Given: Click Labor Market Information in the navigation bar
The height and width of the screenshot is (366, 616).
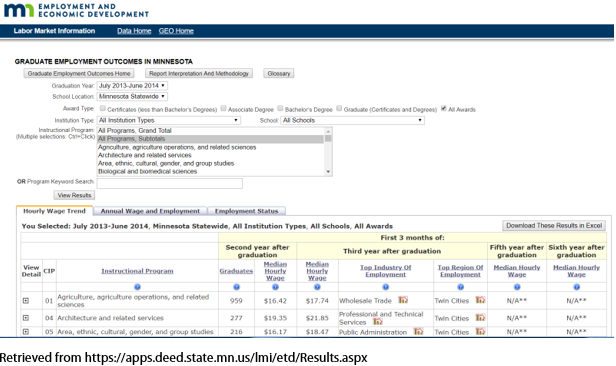Looking at the screenshot, I should (x=54, y=31).
